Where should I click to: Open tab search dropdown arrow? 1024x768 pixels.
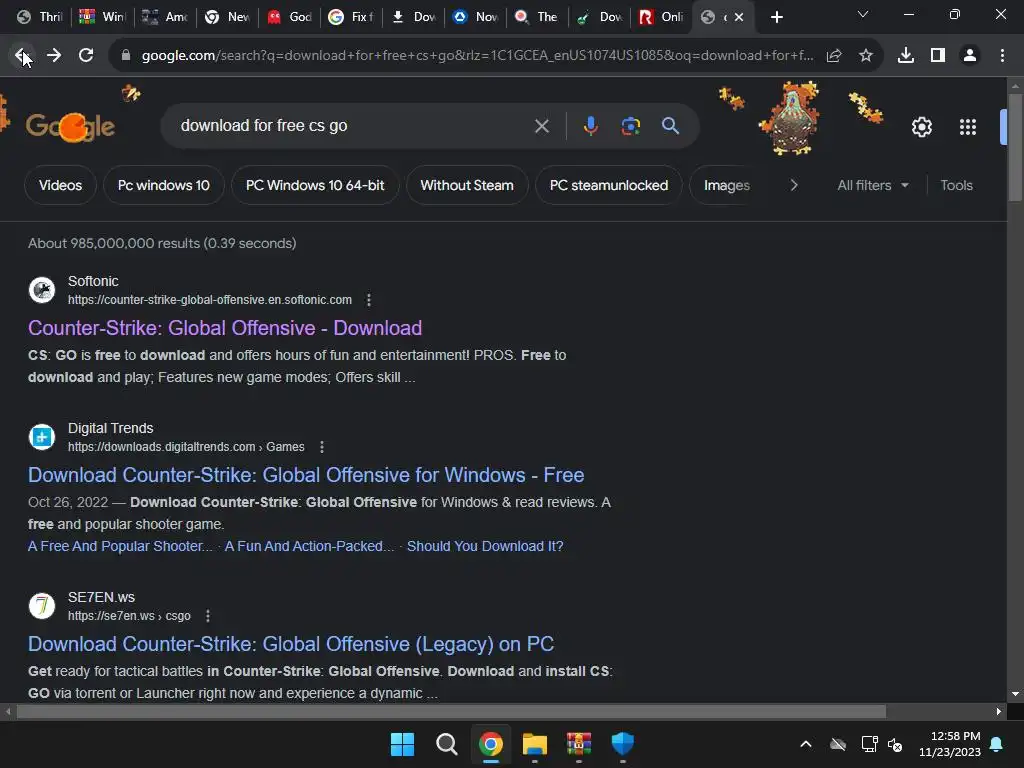863,14
